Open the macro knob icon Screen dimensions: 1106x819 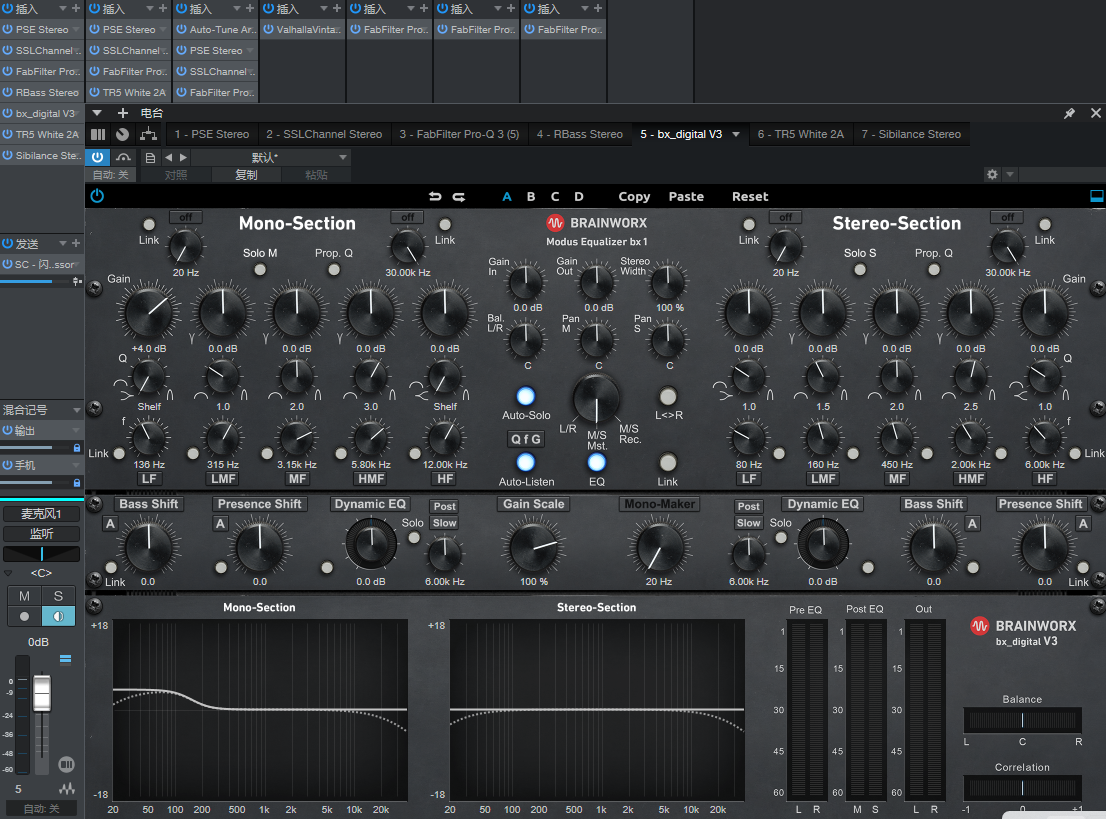[x=123, y=134]
